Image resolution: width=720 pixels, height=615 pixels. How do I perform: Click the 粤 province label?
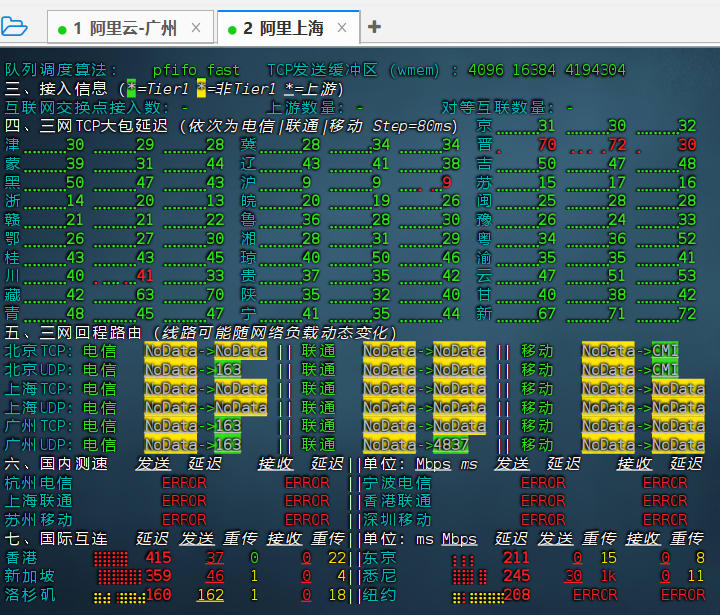tap(484, 238)
